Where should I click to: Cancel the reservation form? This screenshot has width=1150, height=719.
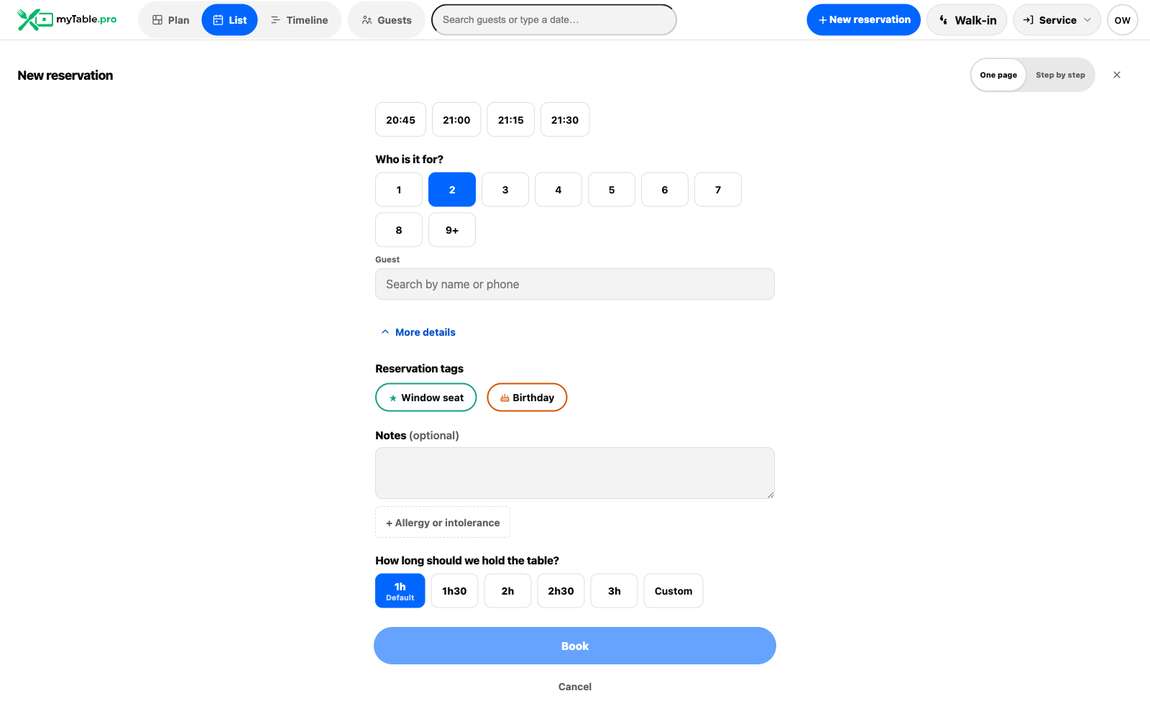(x=575, y=687)
